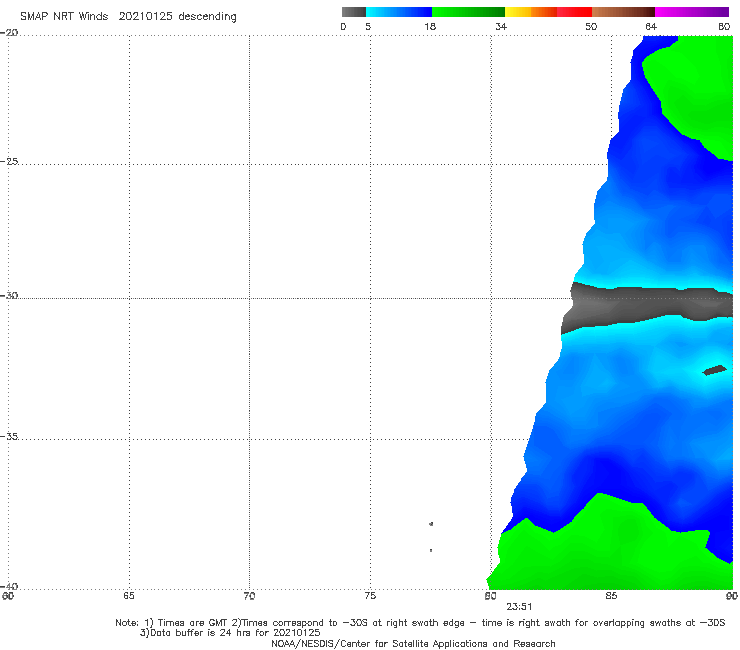Click the color bar label "50"
The height and width of the screenshot is (650, 740).
coord(591,27)
